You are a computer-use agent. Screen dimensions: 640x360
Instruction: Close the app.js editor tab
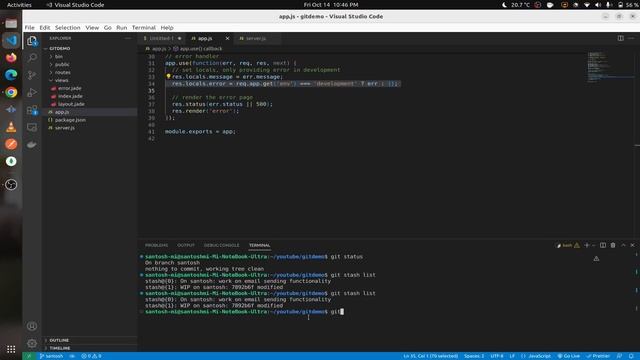pyautogui.click(x=227, y=38)
